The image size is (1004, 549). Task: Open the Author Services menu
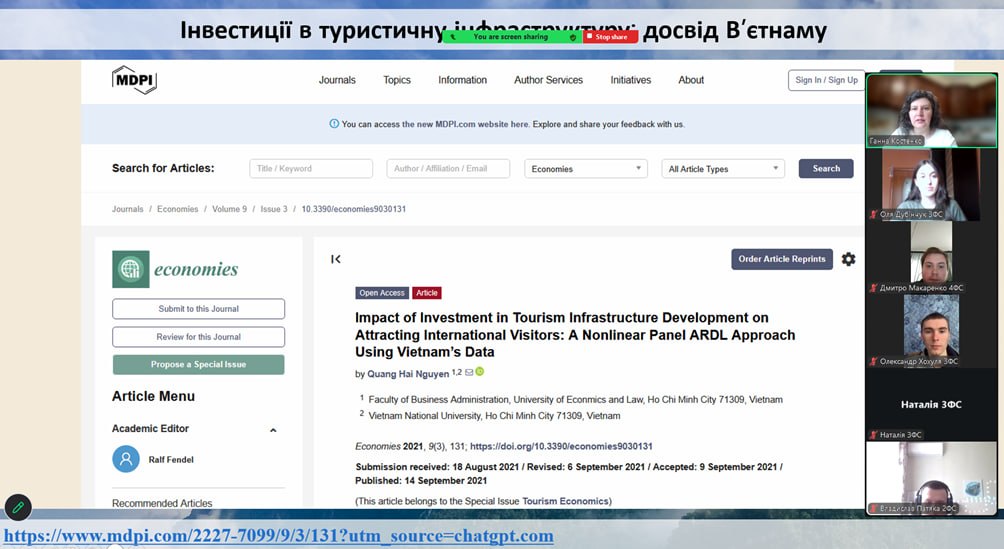pos(548,80)
